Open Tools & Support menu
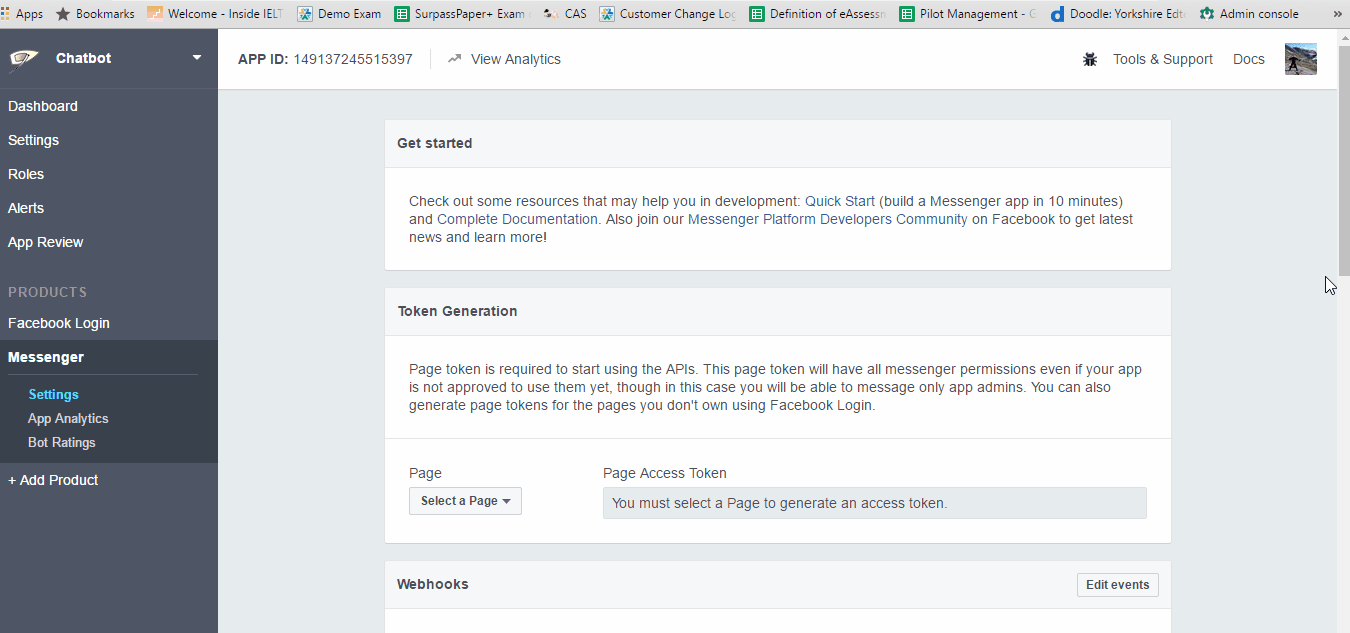The image size is (1350, 633). (1163, 59)
